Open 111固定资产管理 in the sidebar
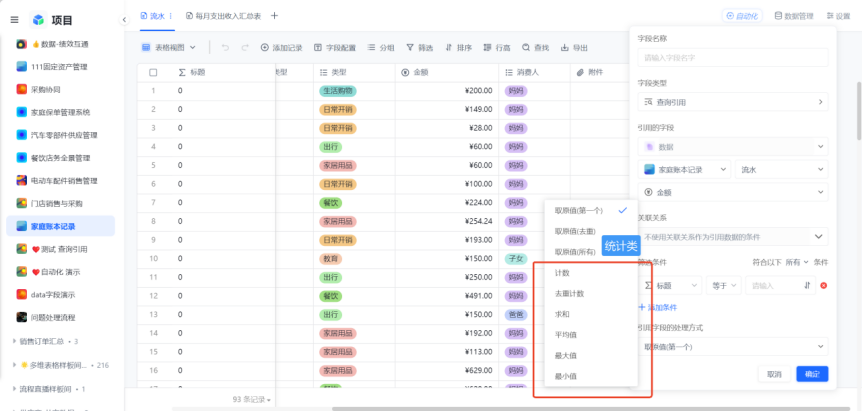Image resolution: width=862 pixels, height=411 pixels. coord(59,66)
